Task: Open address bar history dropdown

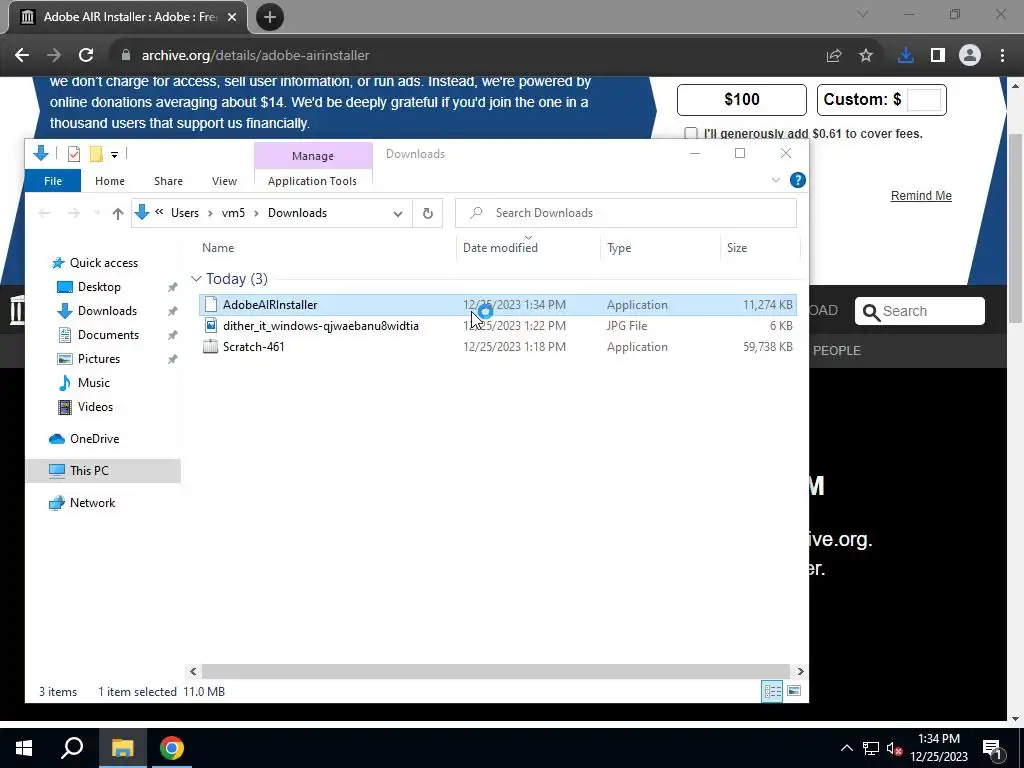Action: click(x=398, y=214)
